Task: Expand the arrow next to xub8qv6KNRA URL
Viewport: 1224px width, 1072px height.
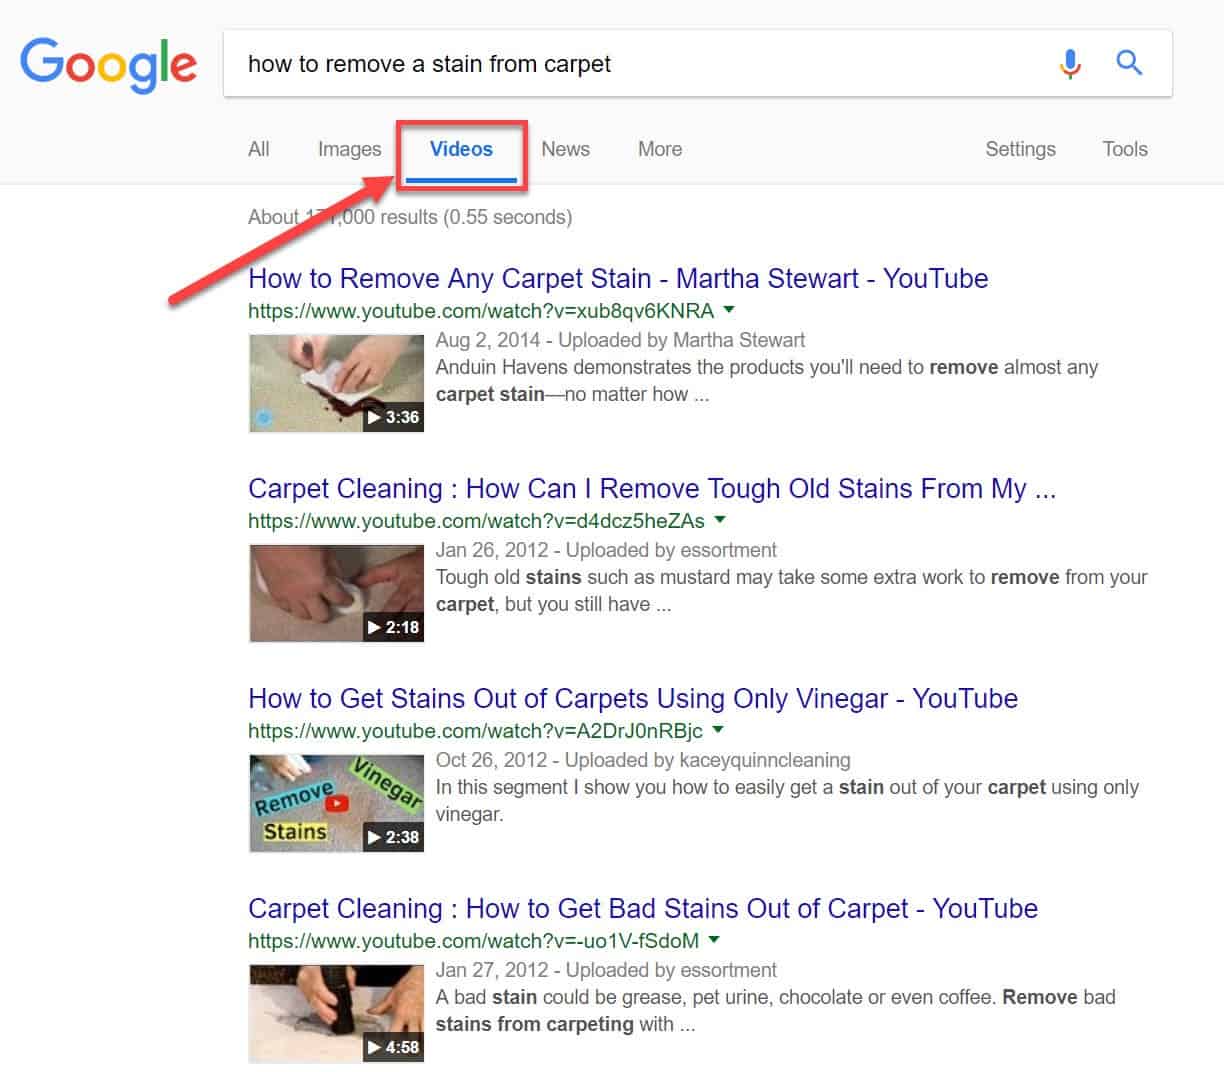Action: click(729, 310)
